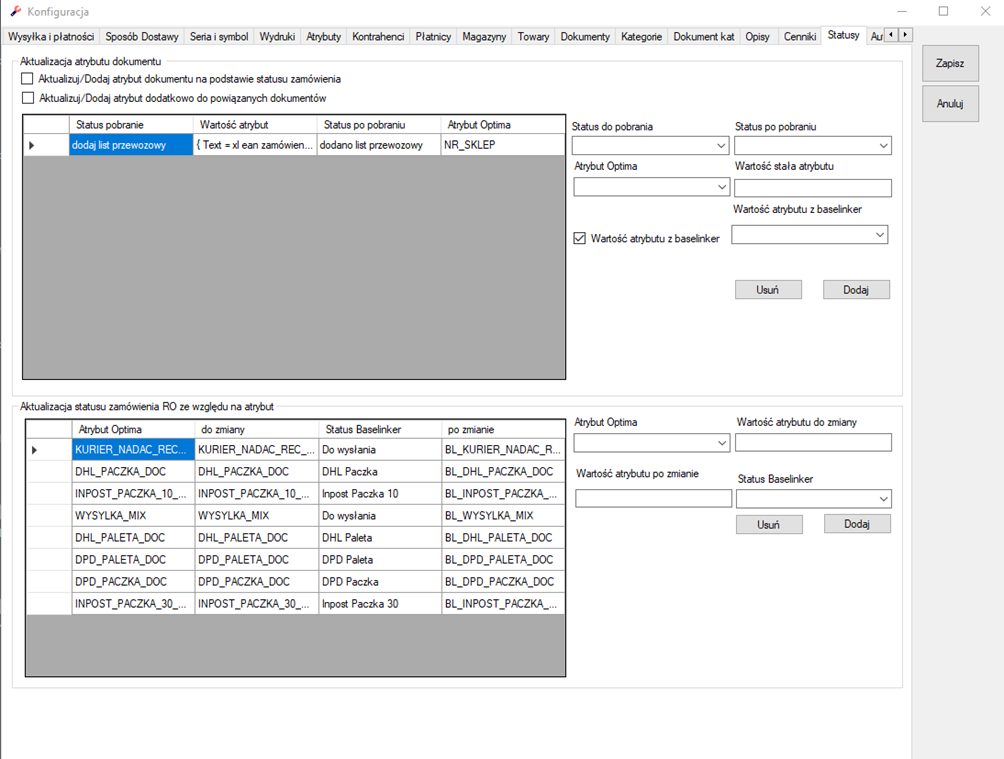Select the 'DPD Paczka' status cell

(380, 582)
